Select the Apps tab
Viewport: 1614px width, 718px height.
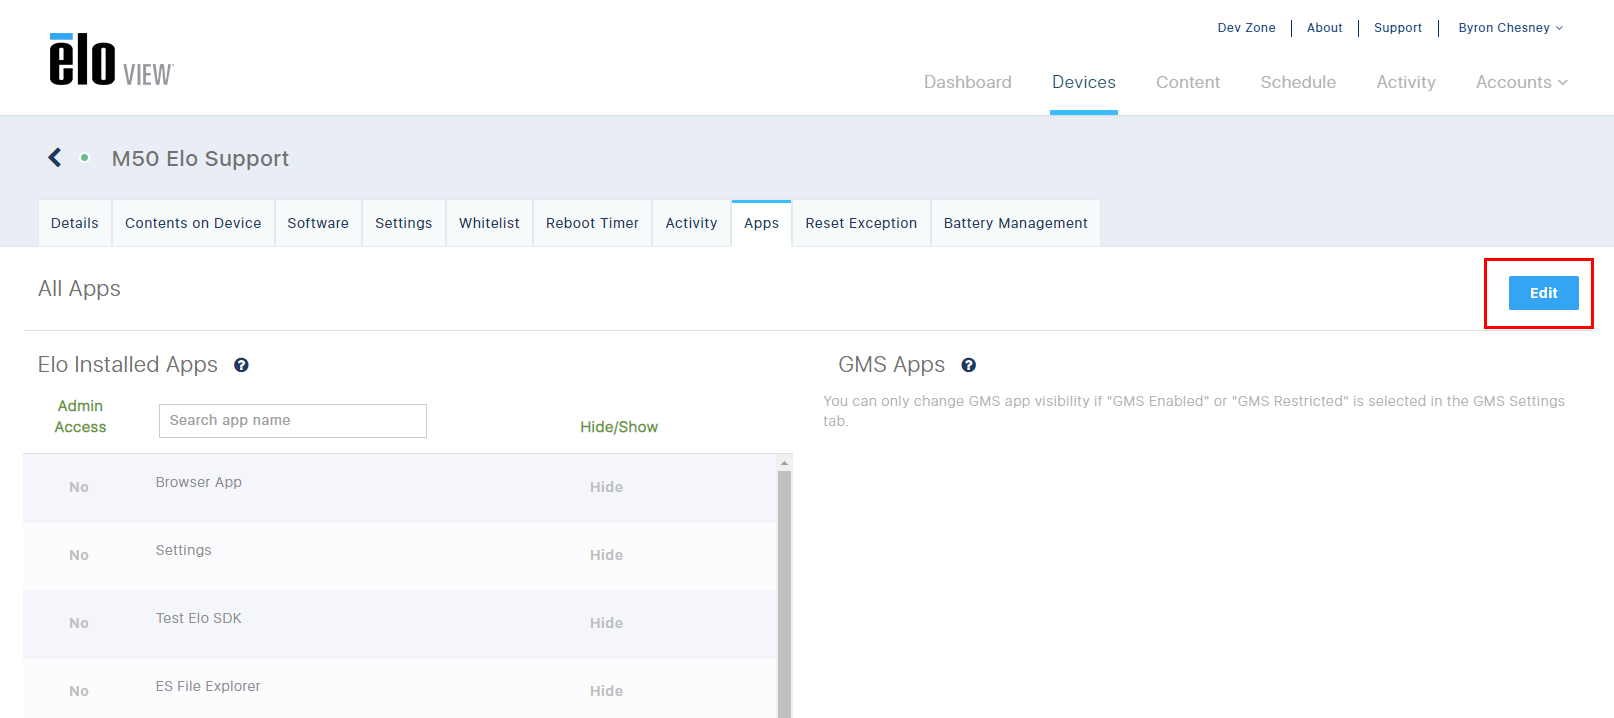(761, 223)
